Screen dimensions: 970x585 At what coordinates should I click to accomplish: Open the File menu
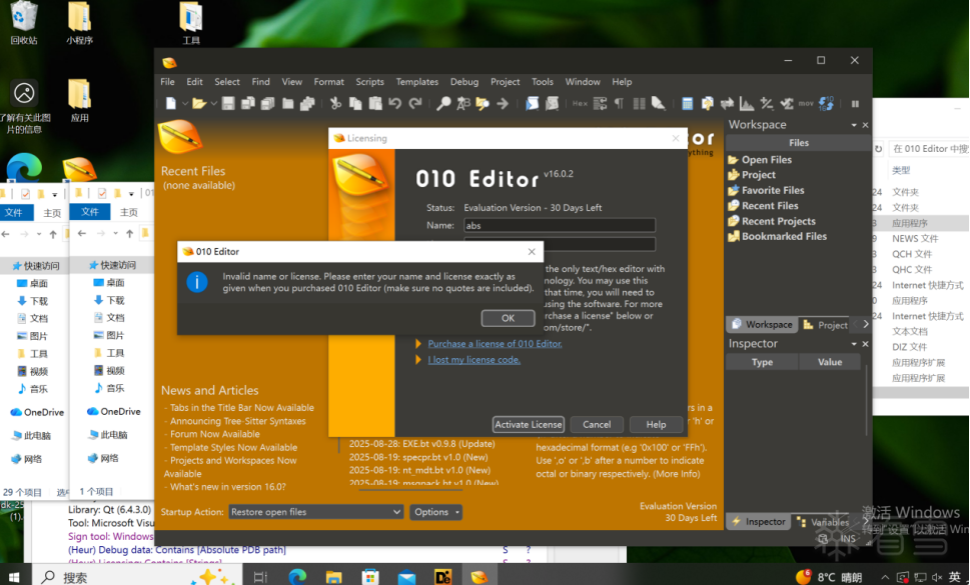[167, 82]
